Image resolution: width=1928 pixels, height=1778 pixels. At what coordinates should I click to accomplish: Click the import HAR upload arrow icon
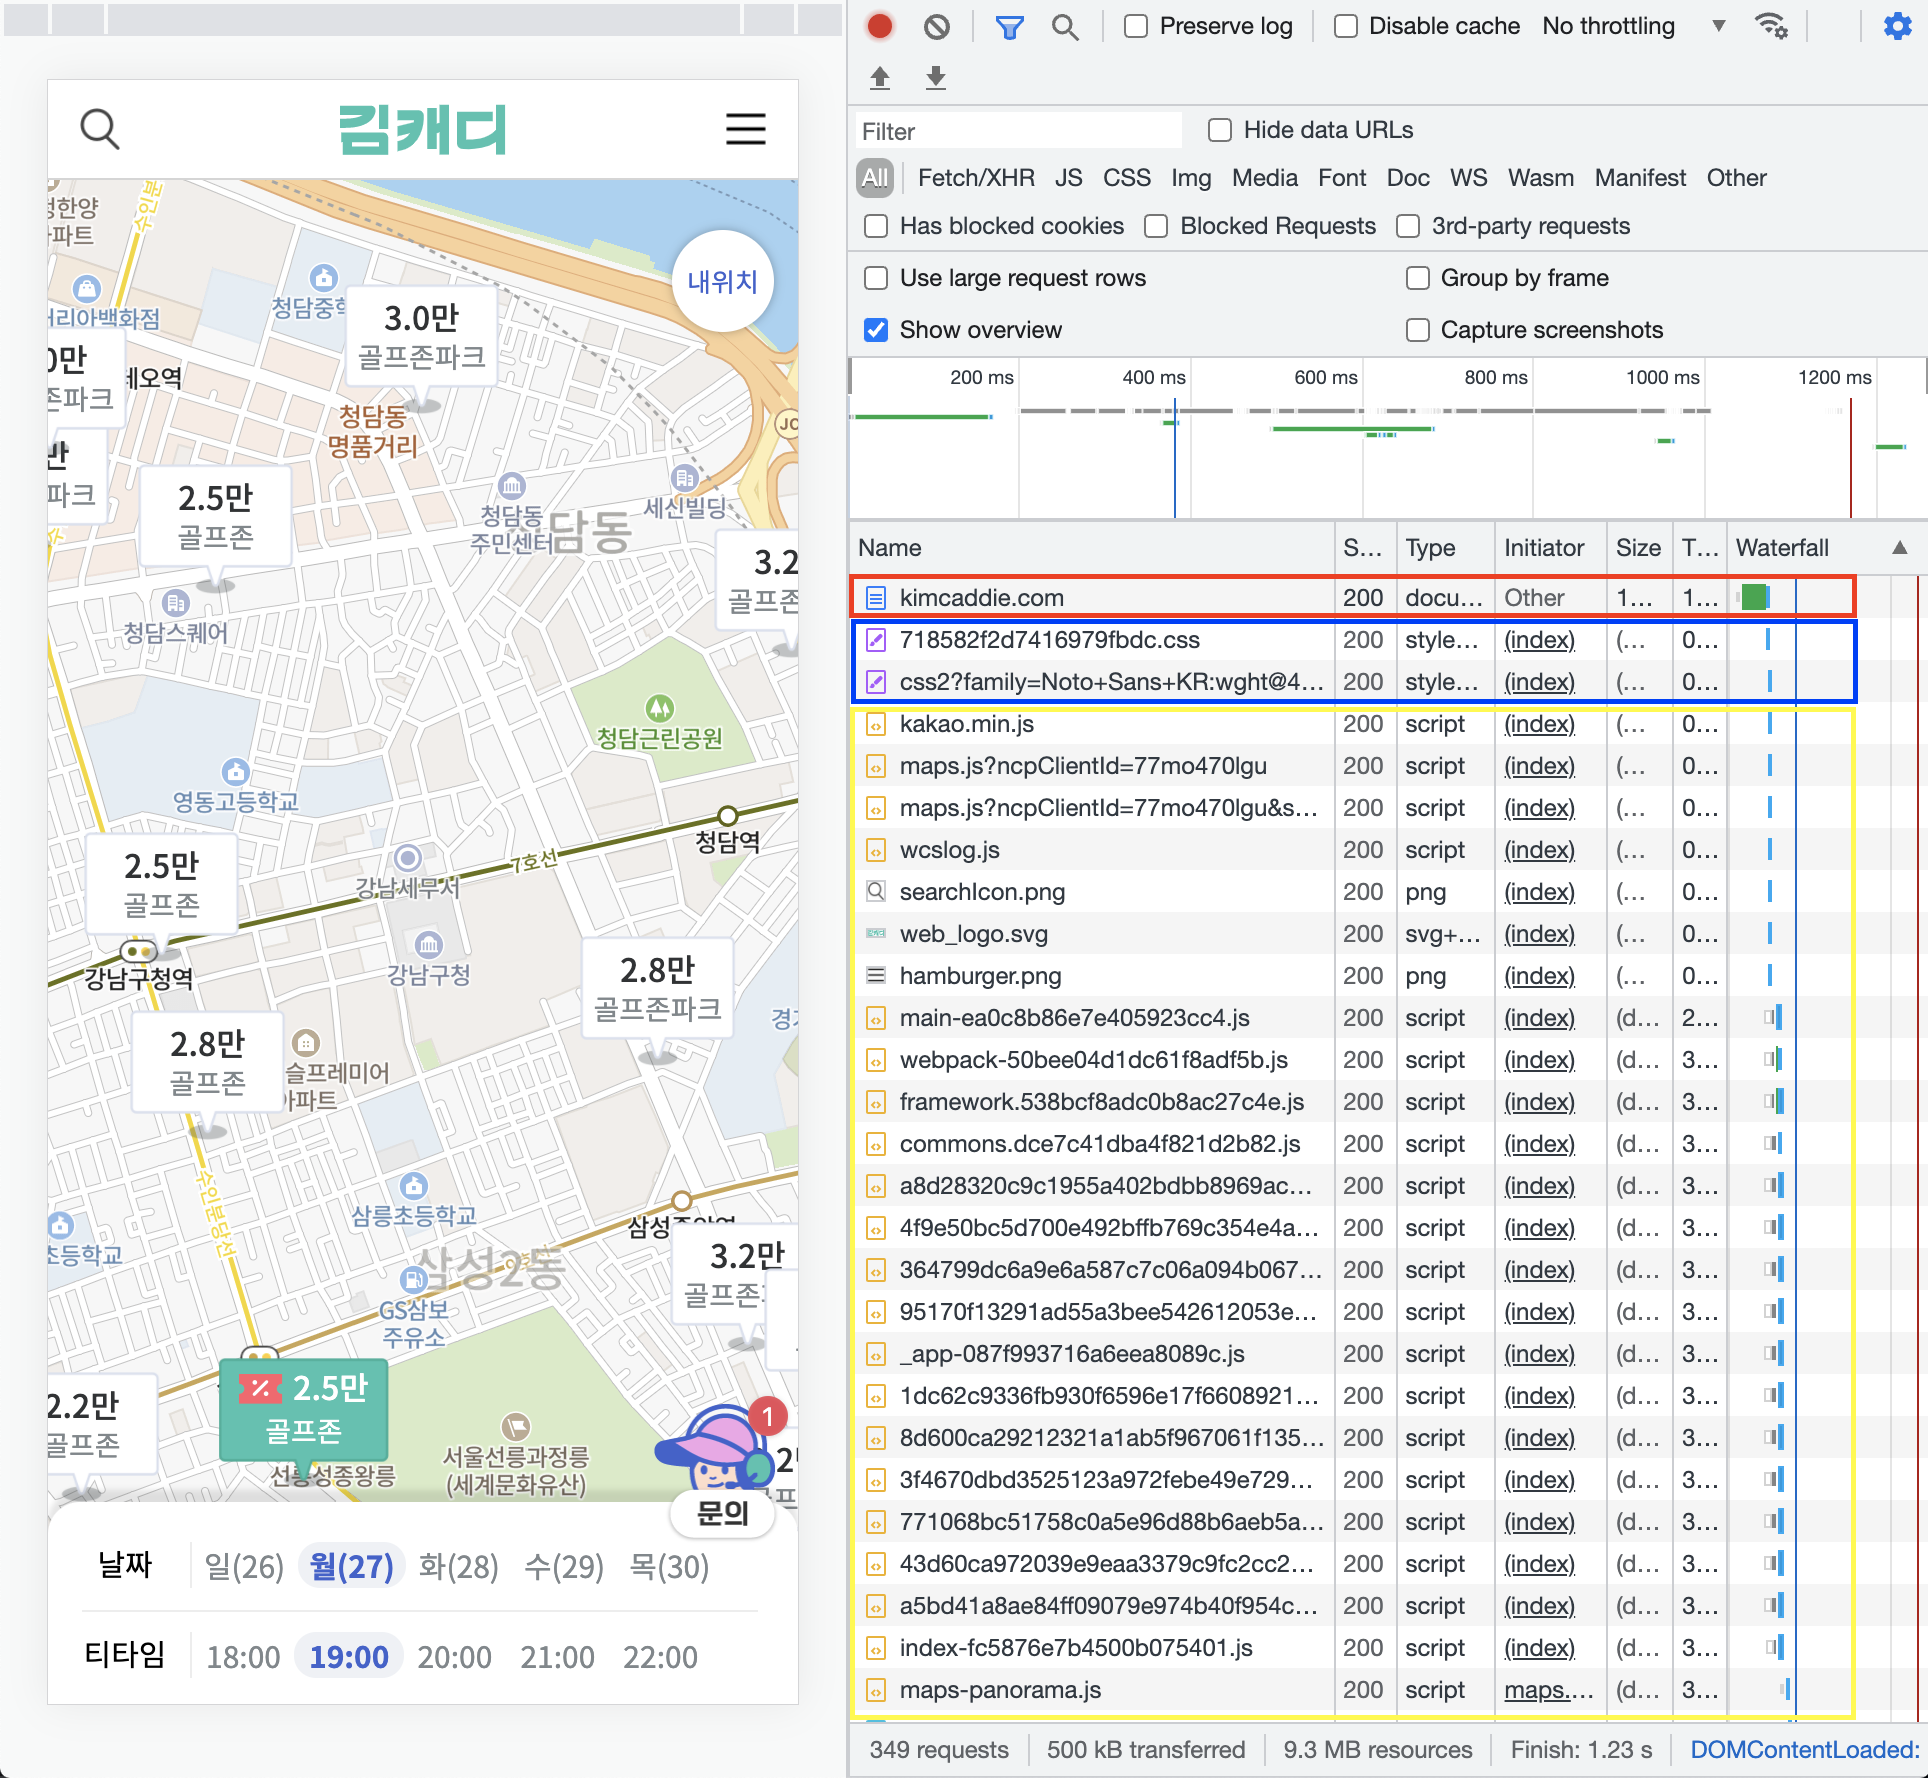tap(880, 77)
